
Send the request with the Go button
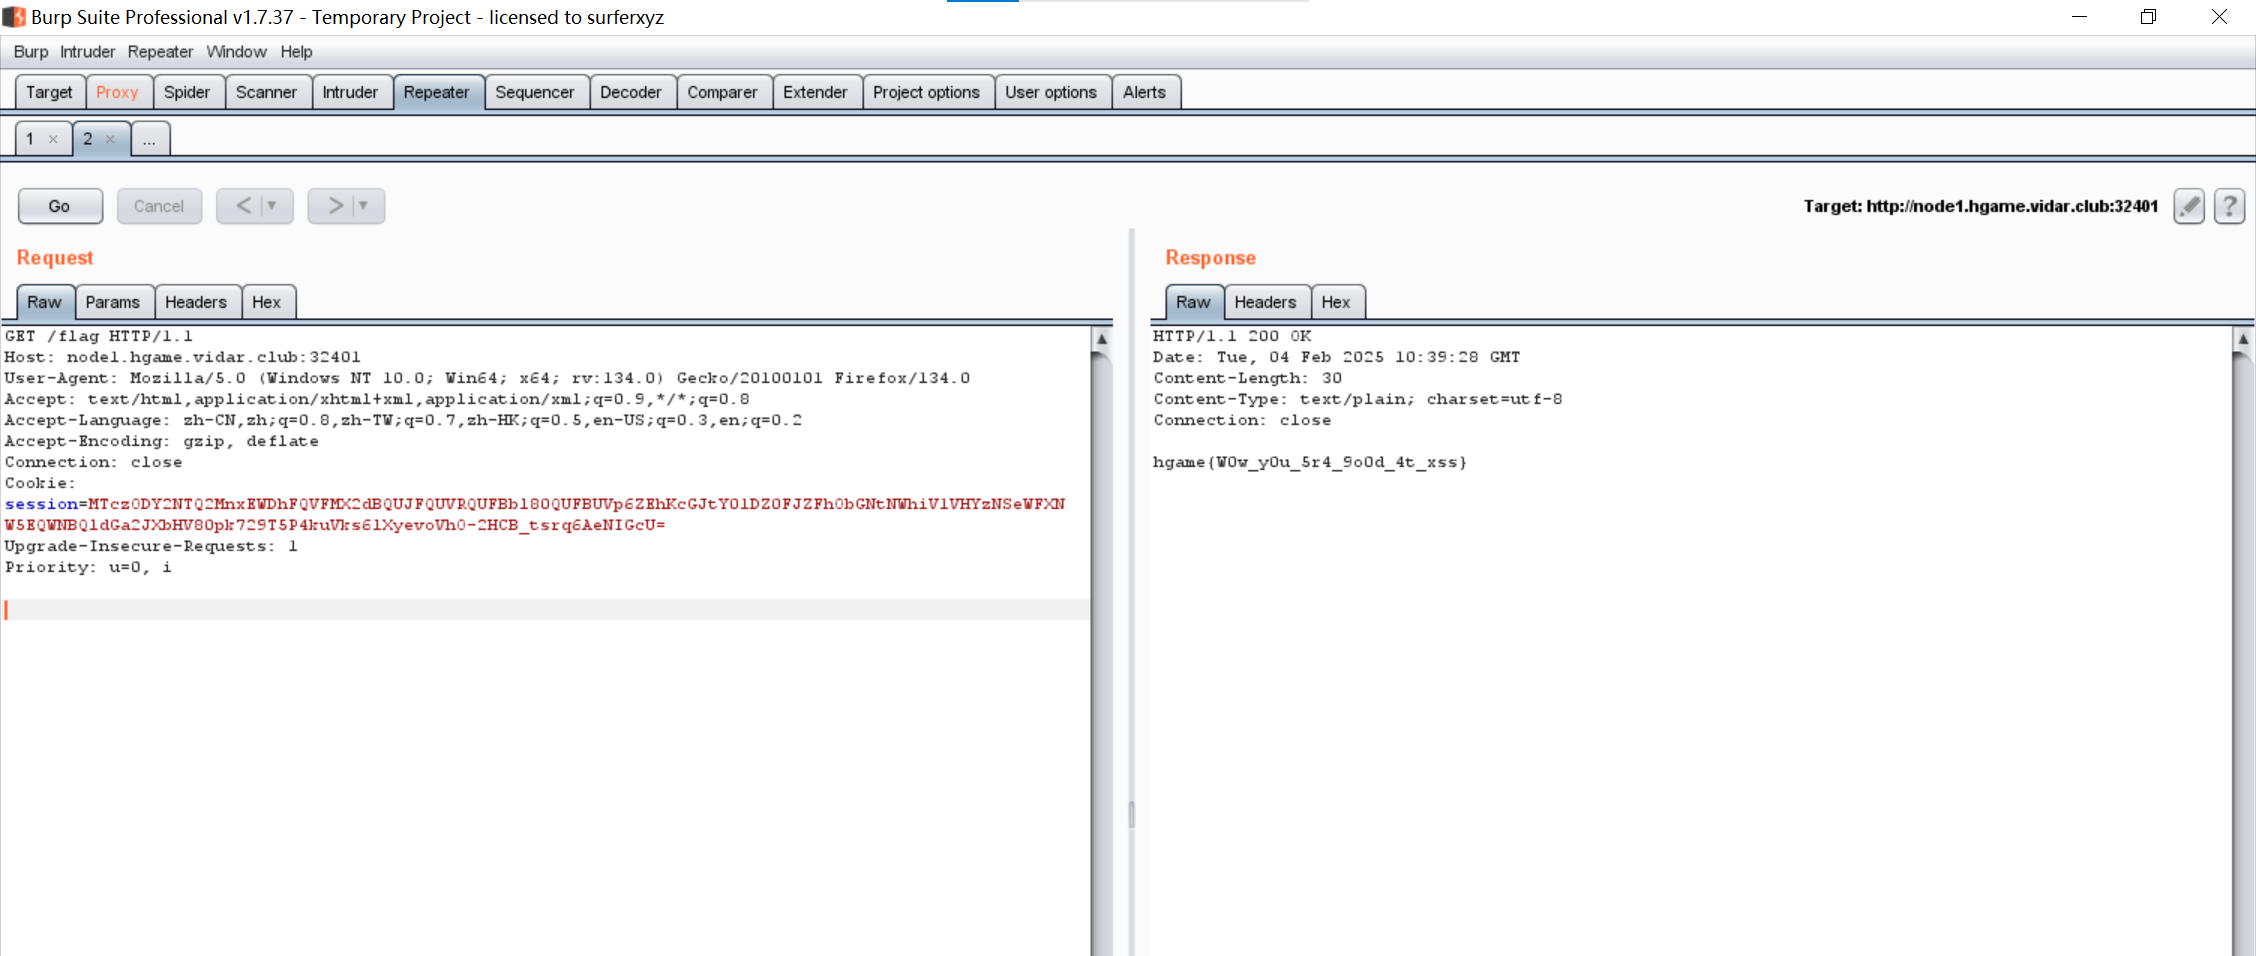click(60, 206)
